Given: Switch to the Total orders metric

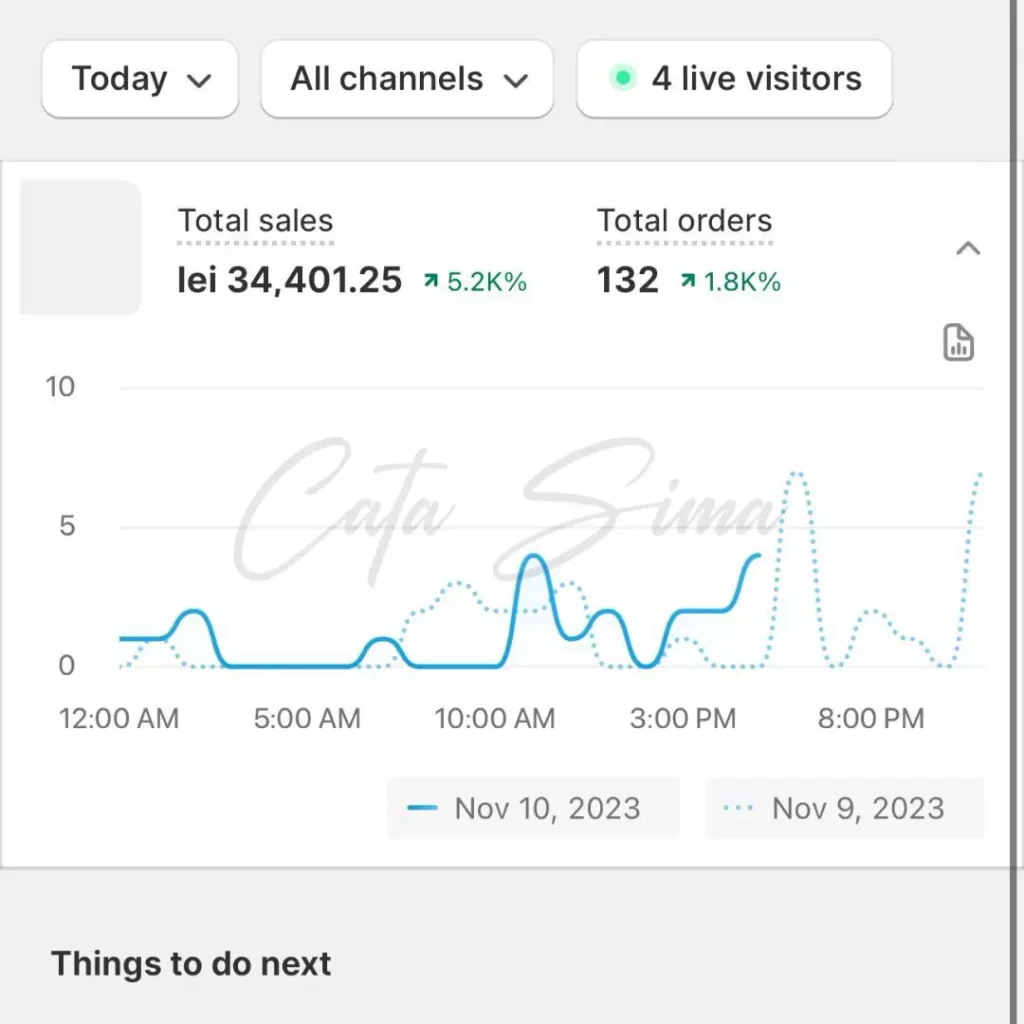Looking at the screenshot, I should [x=685, y=221].
